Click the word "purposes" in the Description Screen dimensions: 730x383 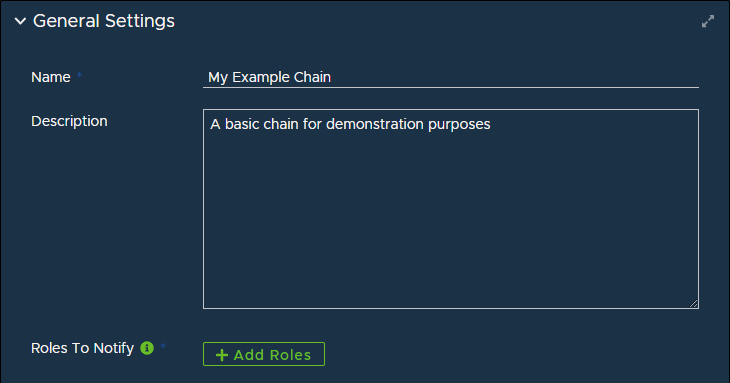coord(459,125)
